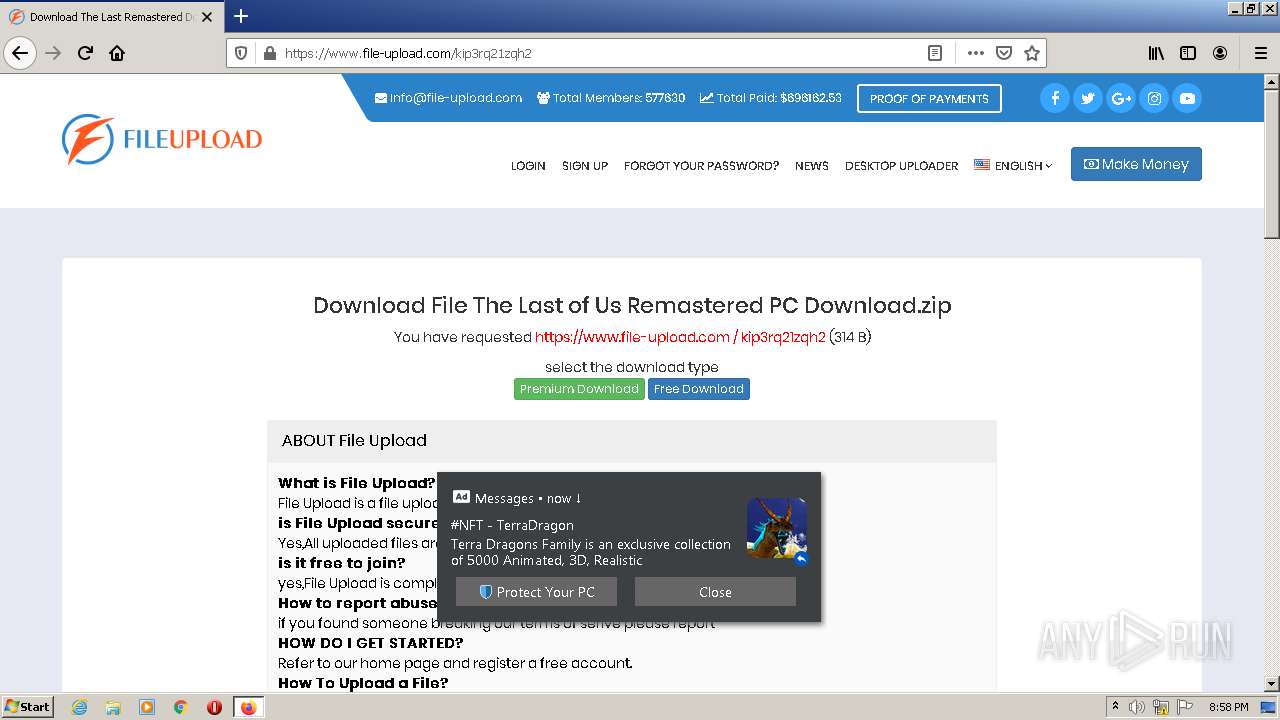Viewport: 1280px width, 720px height.
Task: Open YouTube social icon
Action: tap(1187, 98)
